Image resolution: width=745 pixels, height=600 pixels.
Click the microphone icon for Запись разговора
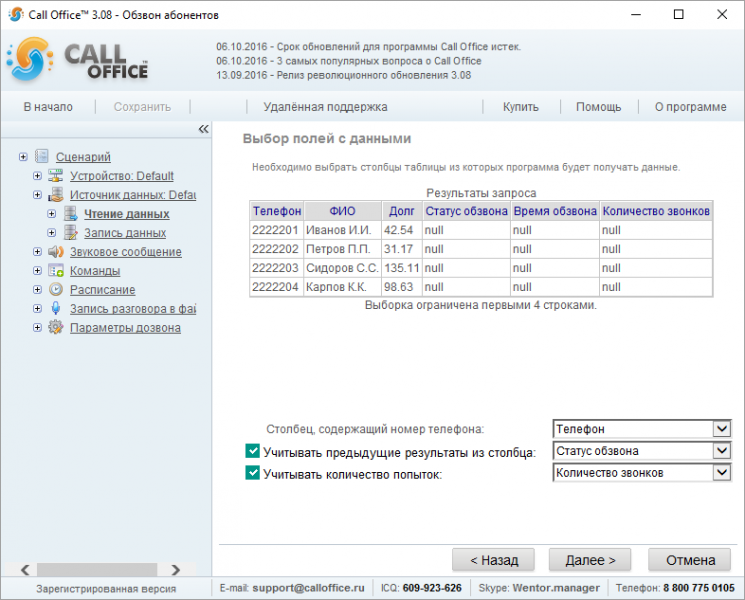point(56,308)
